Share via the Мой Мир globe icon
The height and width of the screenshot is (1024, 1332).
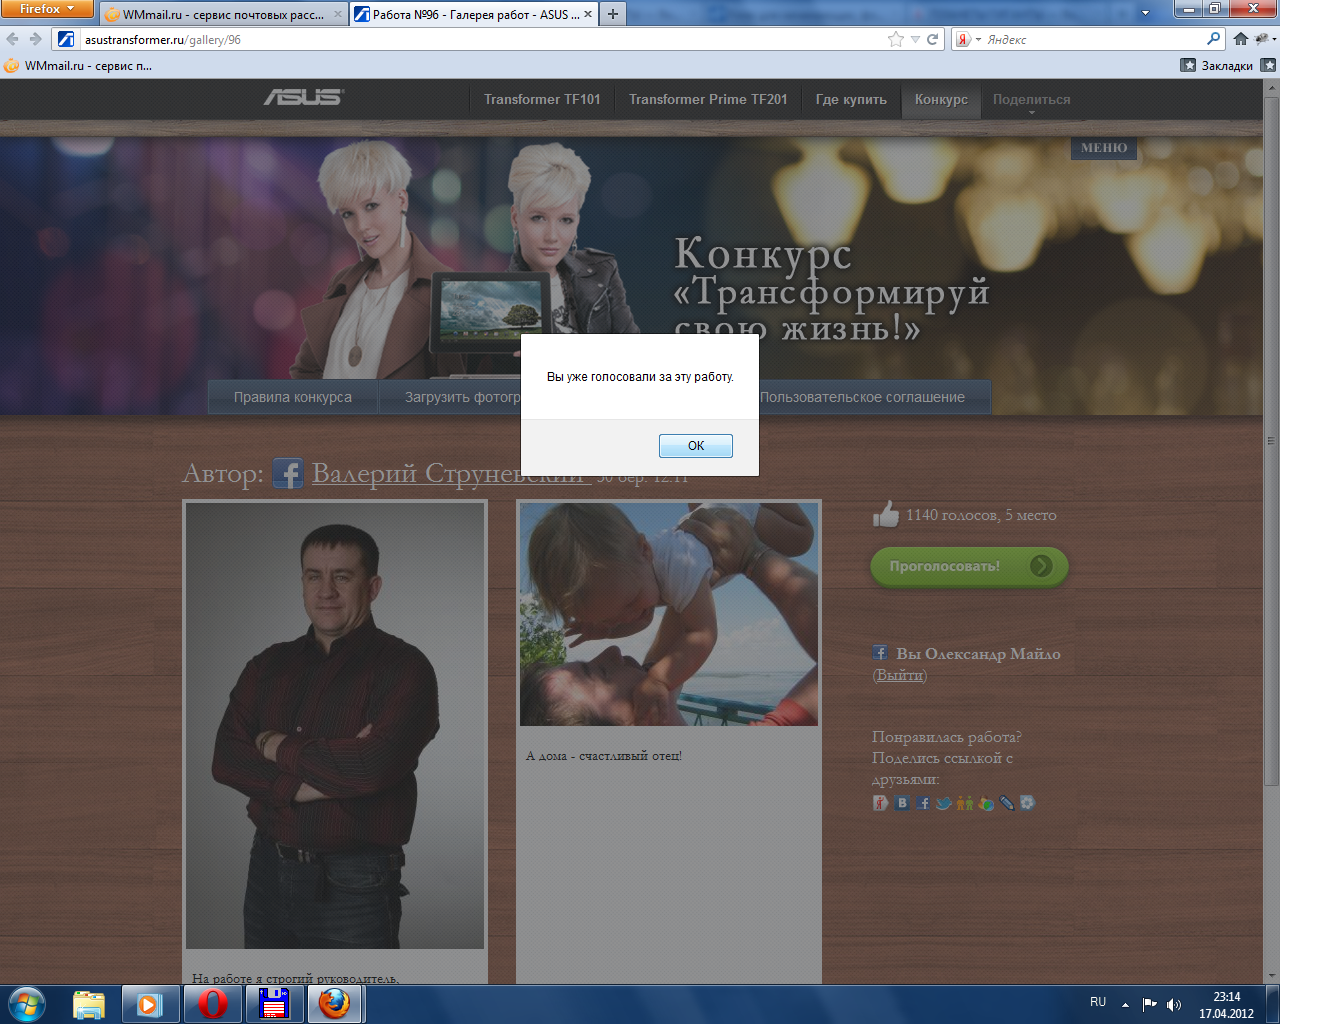[986, 802]
